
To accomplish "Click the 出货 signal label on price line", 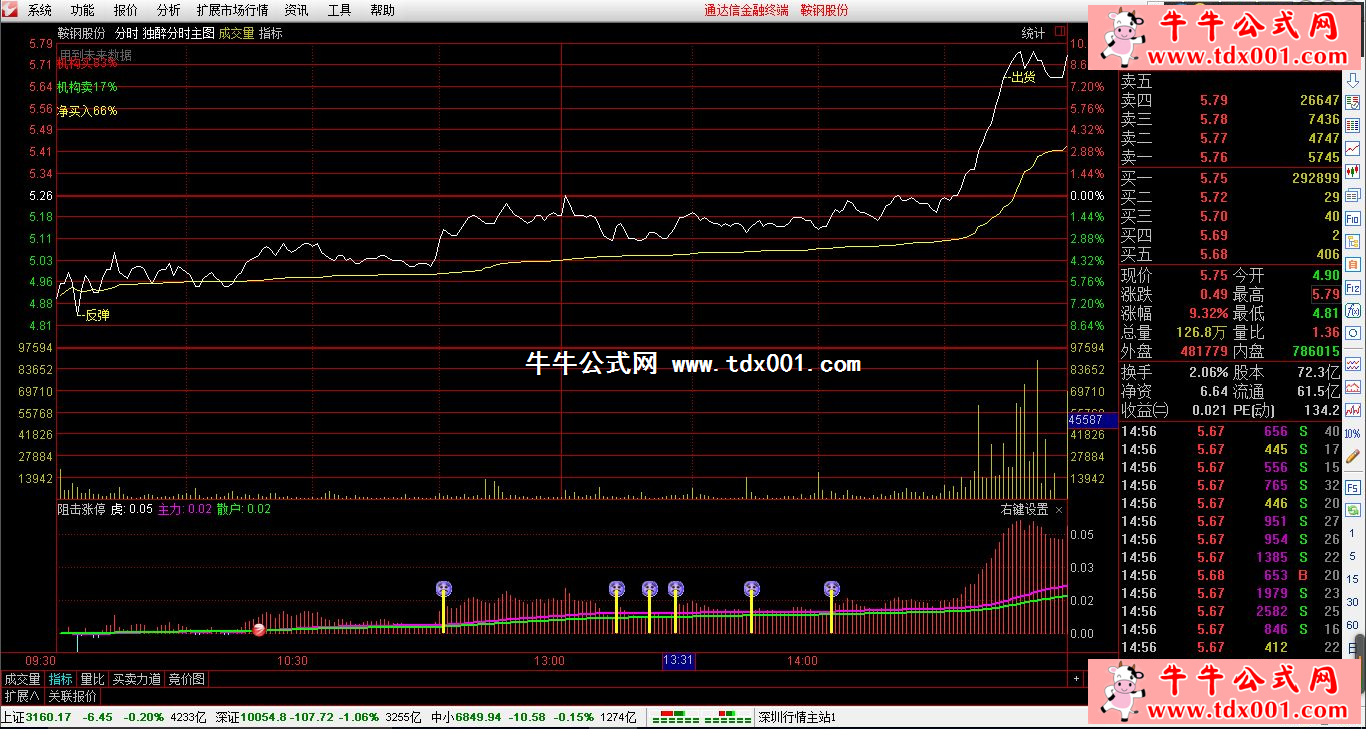I will pos(1022,77).
